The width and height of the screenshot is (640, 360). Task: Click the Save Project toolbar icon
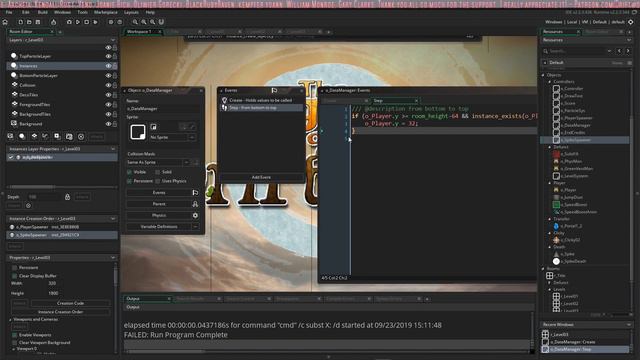[38, 22]
